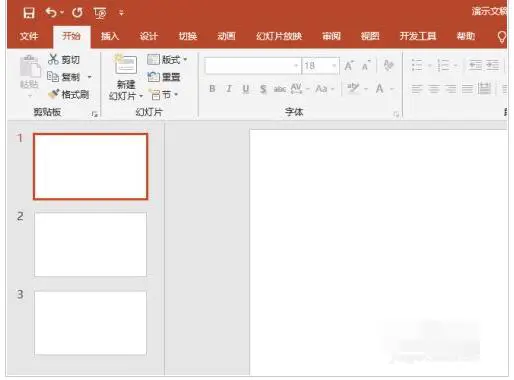514x380 pixels.
Task: Click text highlight color icon
Action: (353, 89)
